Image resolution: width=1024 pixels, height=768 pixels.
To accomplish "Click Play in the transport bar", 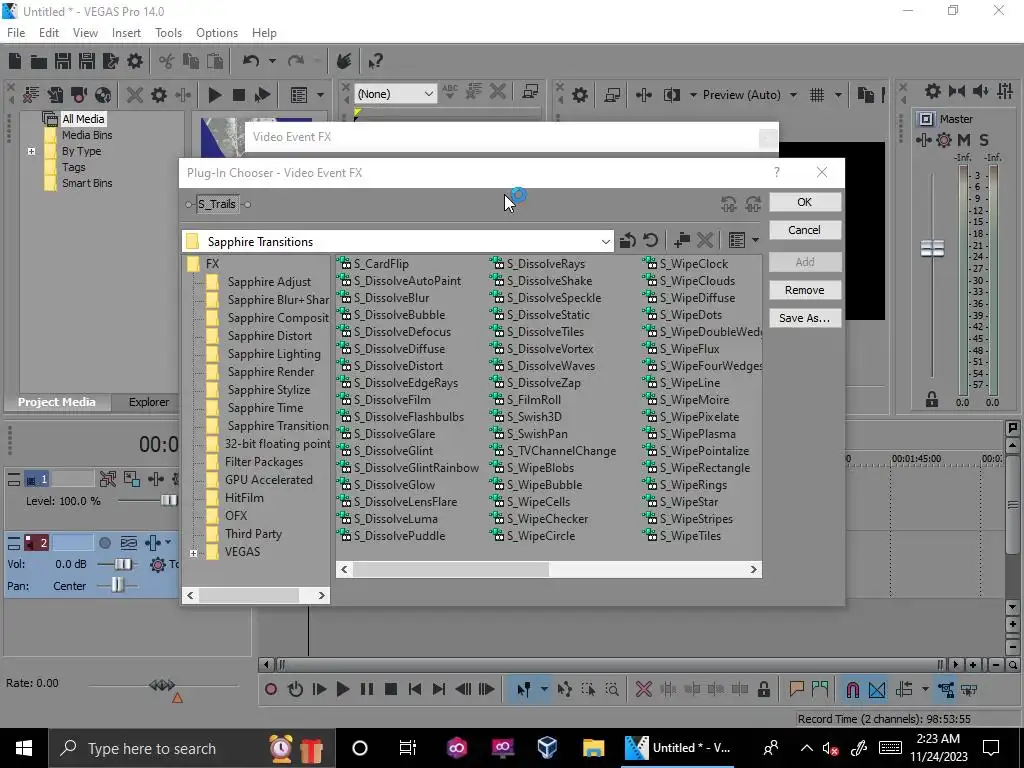I will pyautogui.click(x=342, y=689).
